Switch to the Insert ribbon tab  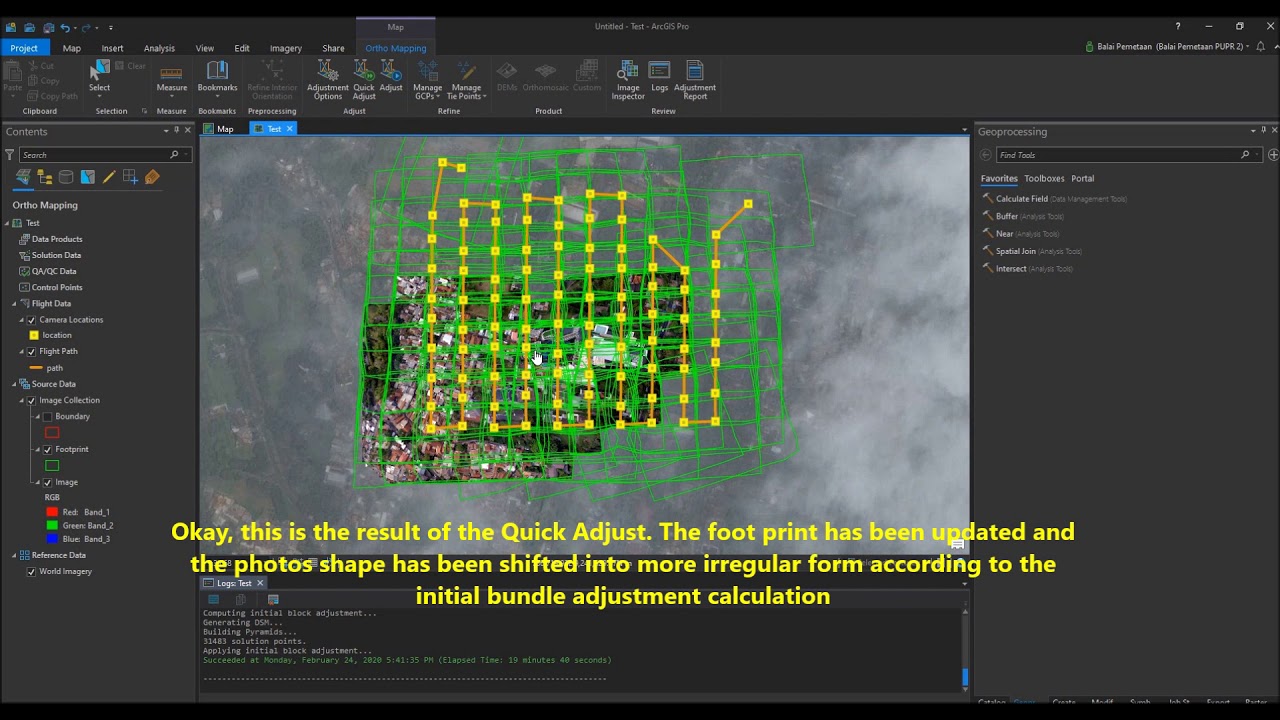[112, 48]
